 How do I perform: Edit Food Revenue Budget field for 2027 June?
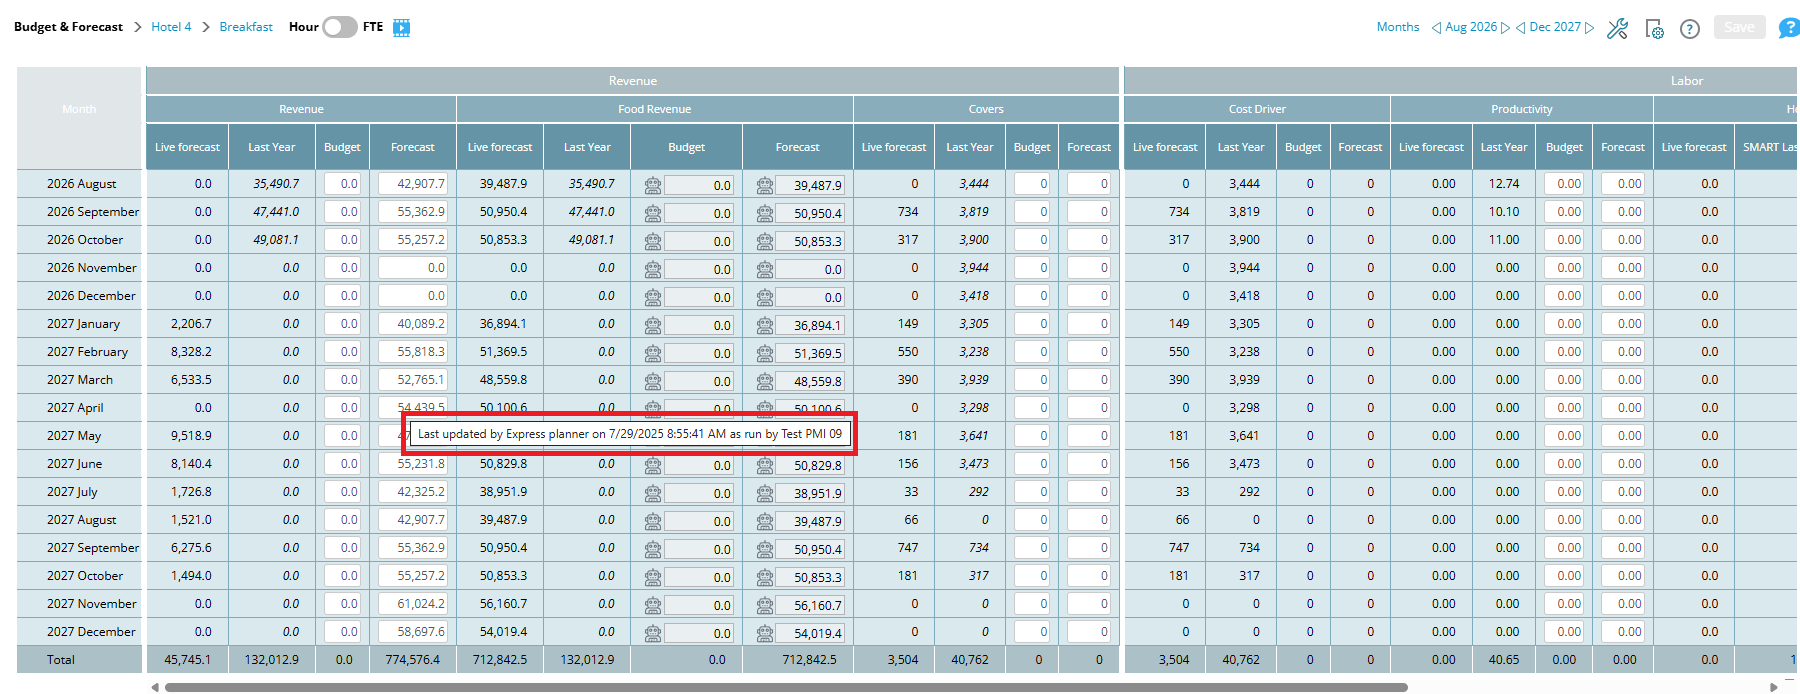click(x=699, y=465)
